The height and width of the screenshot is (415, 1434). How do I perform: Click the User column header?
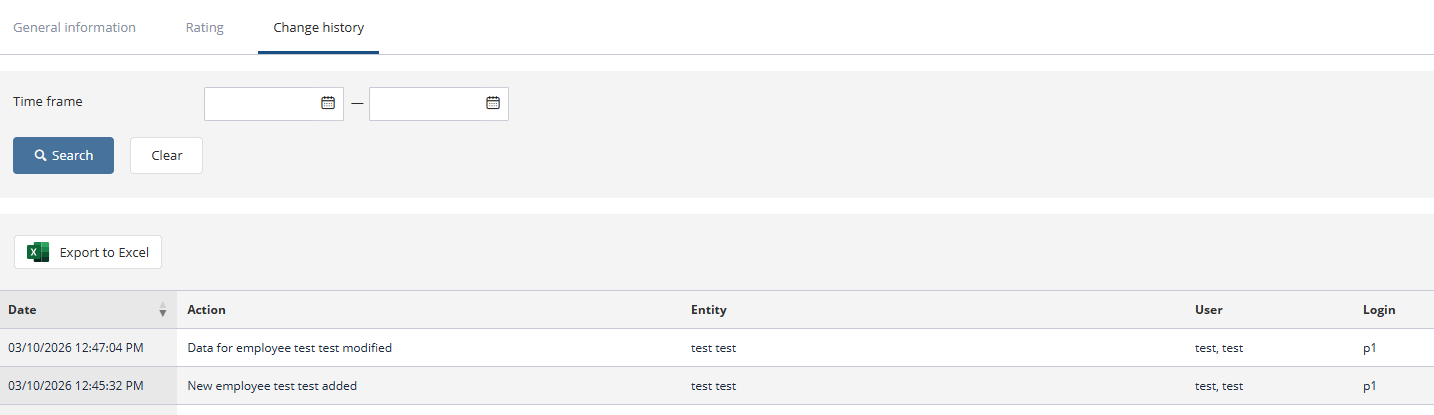1209,310
